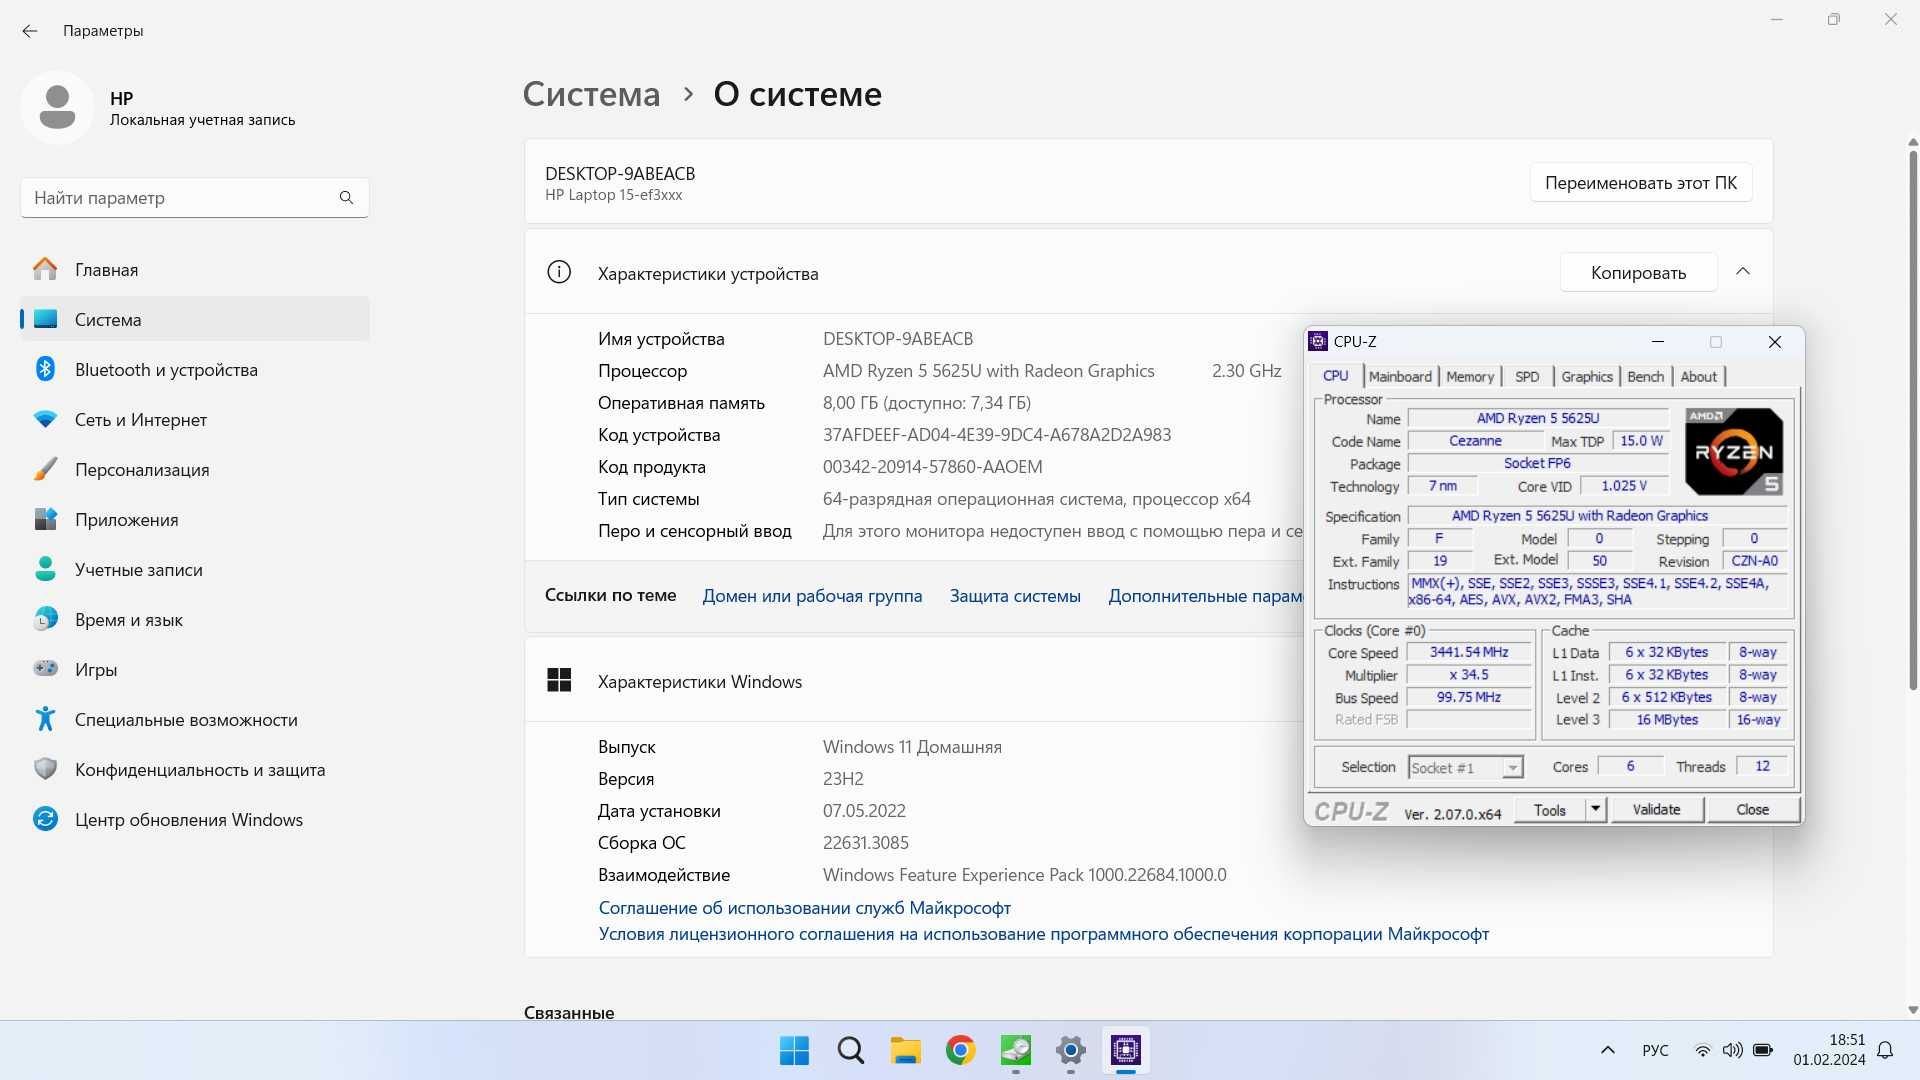Open File Explorer from the taskbar
1920x1080 pixels.
tap(906, 1050)
